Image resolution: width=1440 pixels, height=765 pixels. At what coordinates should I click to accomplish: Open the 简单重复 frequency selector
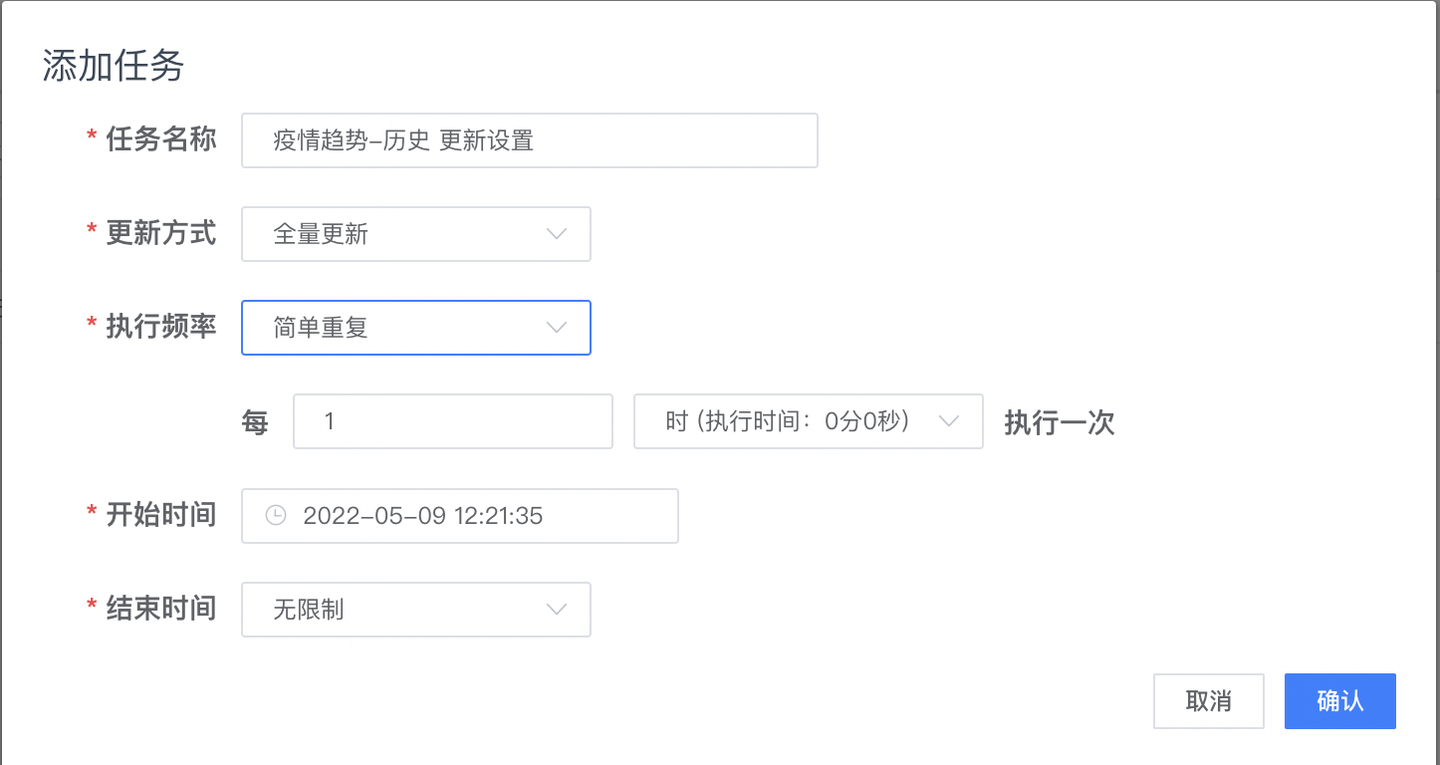point(416,328)
